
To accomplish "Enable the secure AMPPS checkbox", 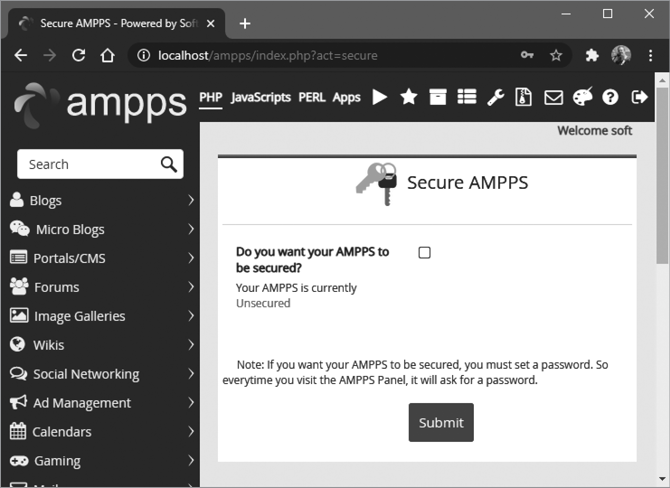I will (x=424, y=253).
